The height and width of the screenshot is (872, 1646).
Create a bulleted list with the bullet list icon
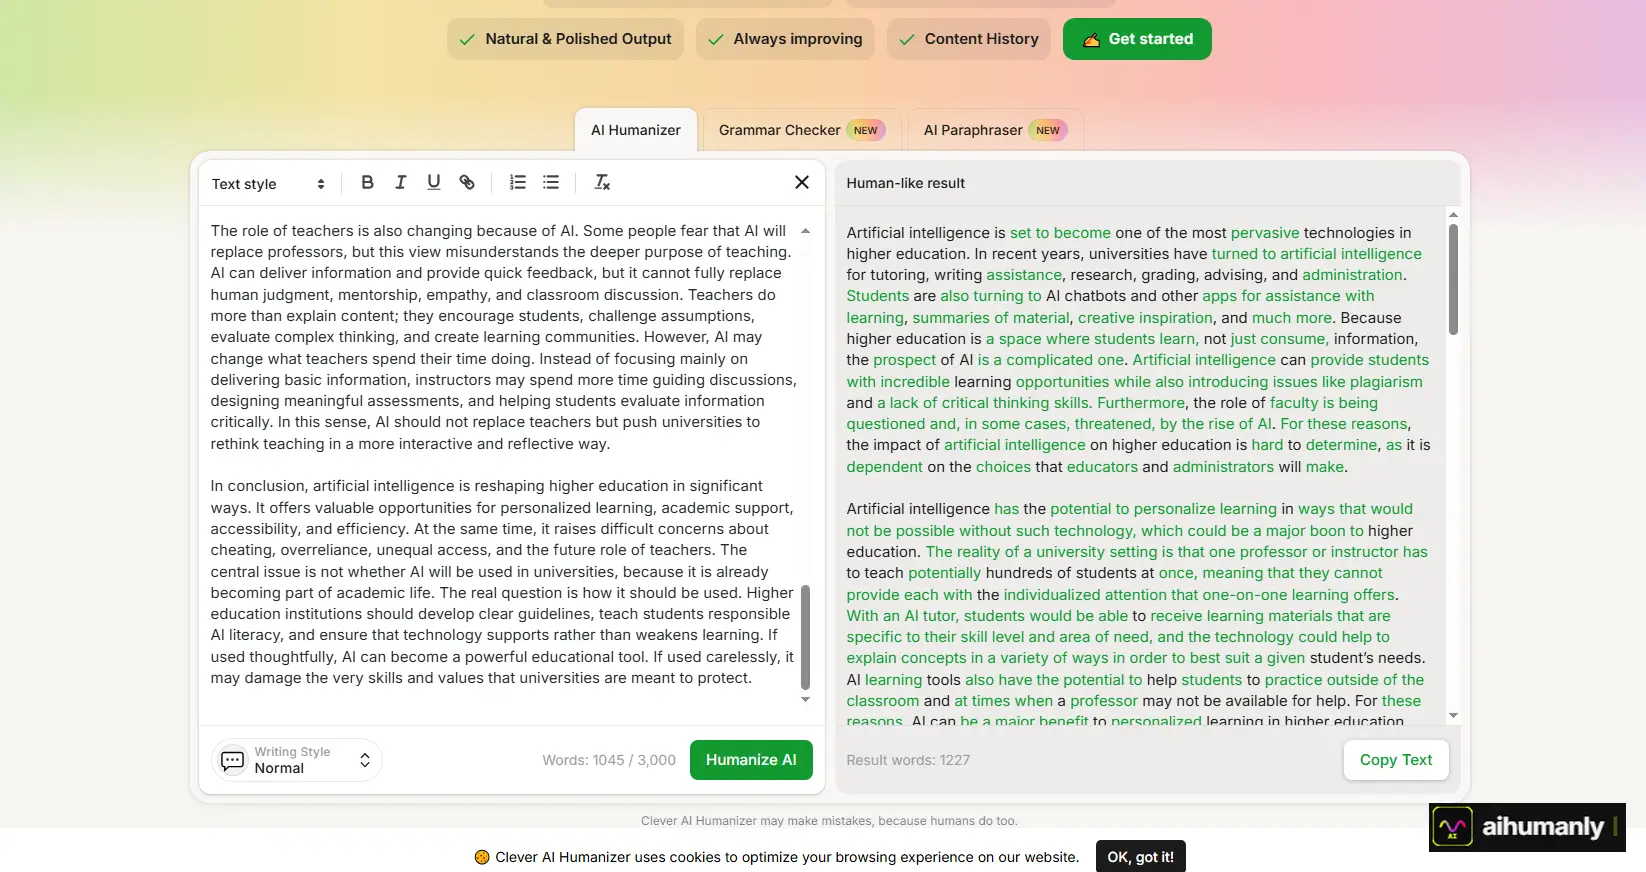pos(550,182)
